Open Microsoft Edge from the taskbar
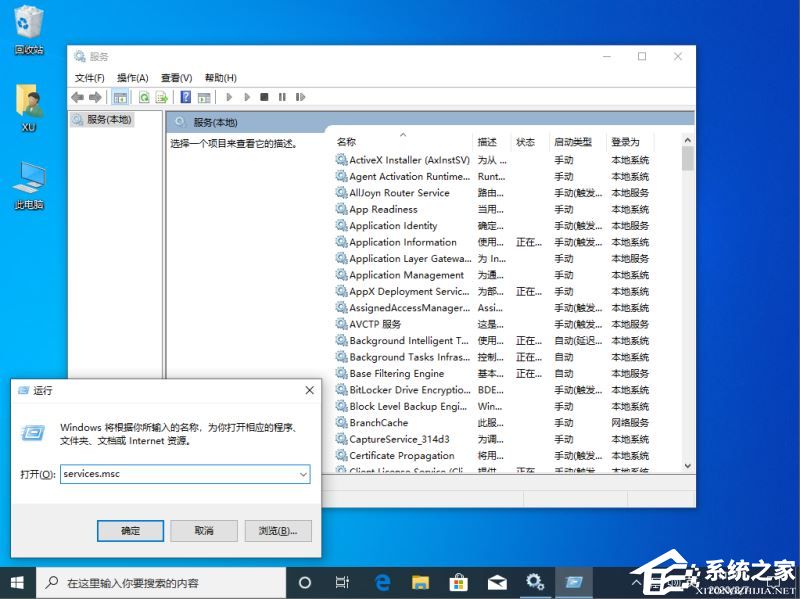800x599 pixels. click(382, 582)
